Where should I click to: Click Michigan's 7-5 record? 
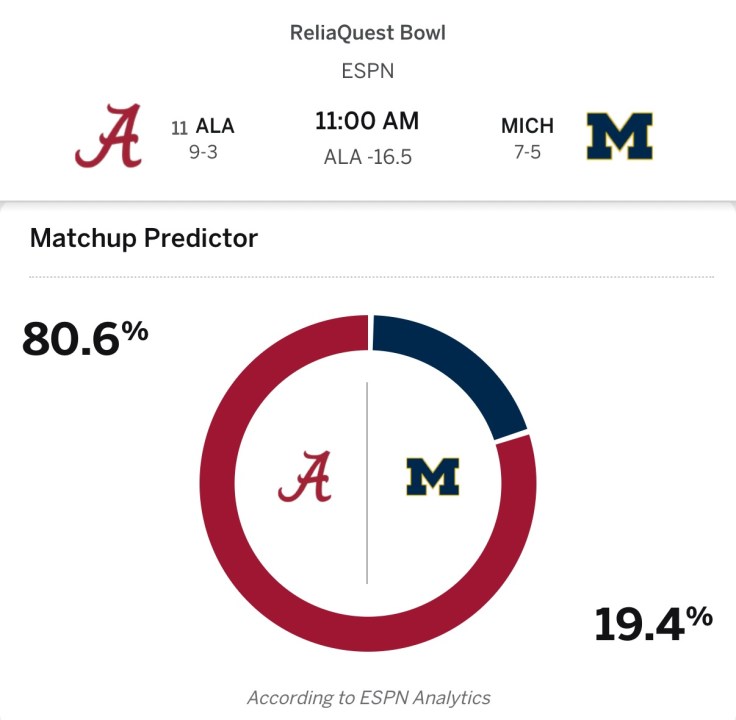[527, 155]
